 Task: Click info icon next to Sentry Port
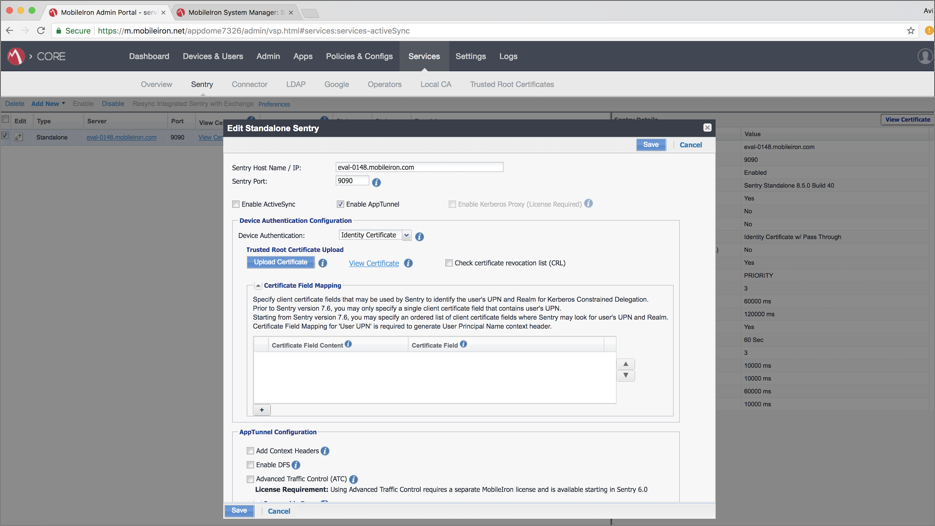tap(376, 182)
